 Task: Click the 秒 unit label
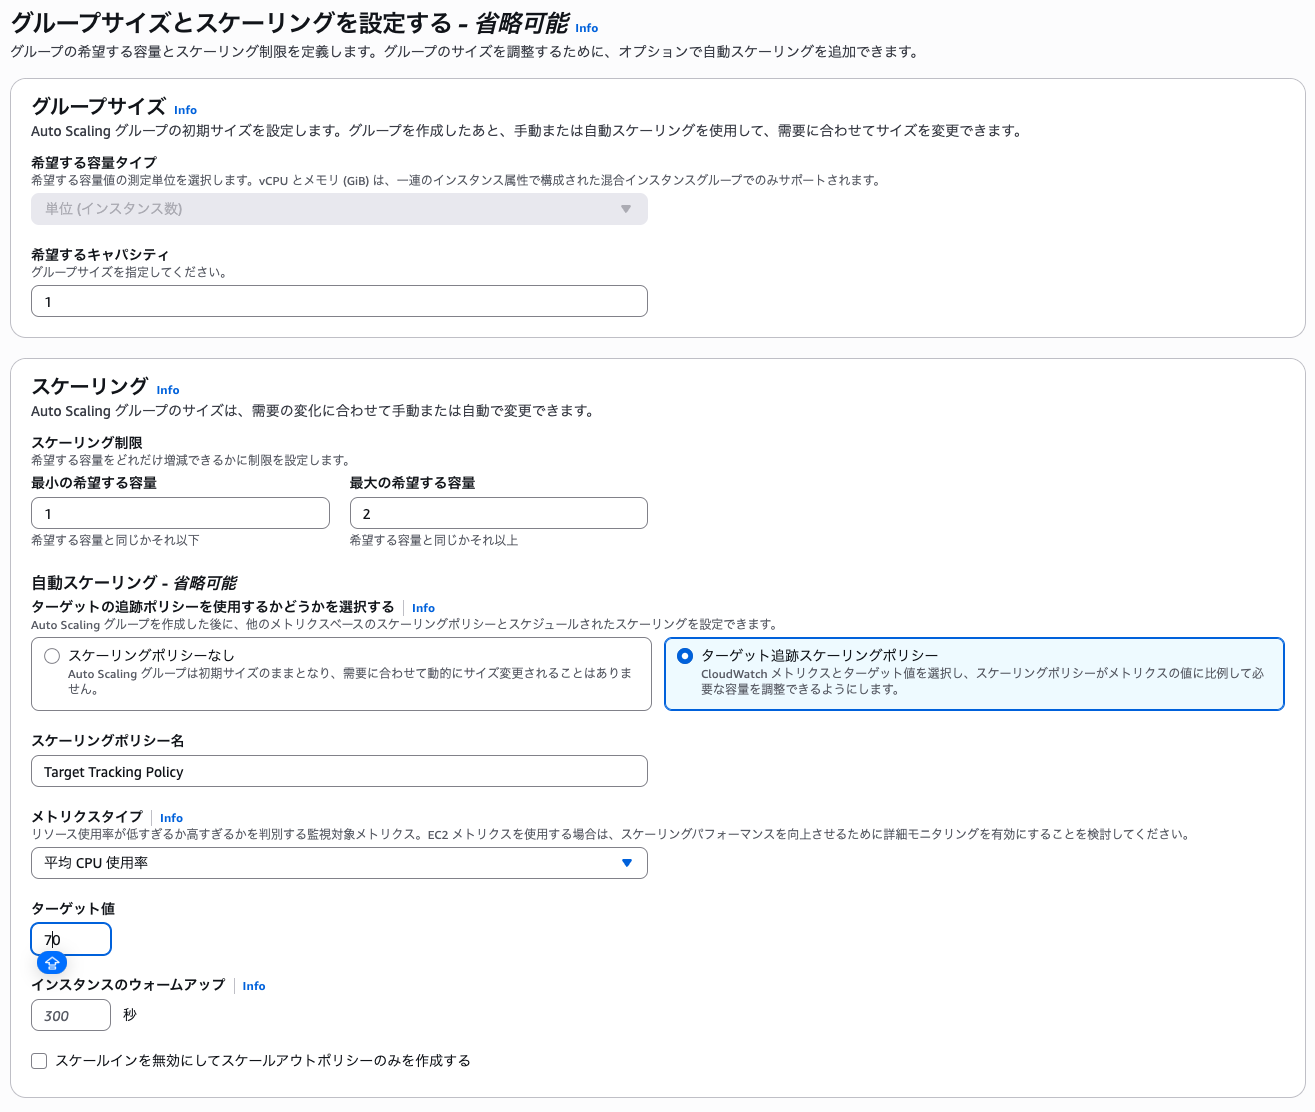(130, 1015)
